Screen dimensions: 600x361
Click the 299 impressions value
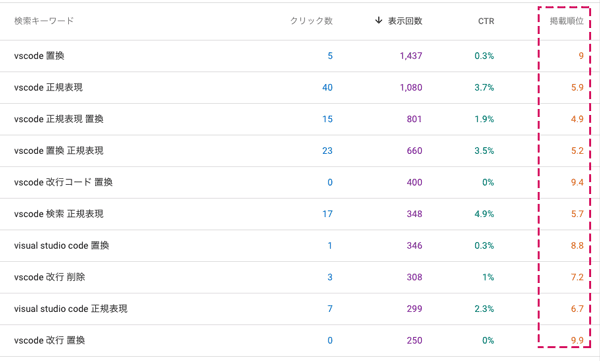[x=414, y=309]
